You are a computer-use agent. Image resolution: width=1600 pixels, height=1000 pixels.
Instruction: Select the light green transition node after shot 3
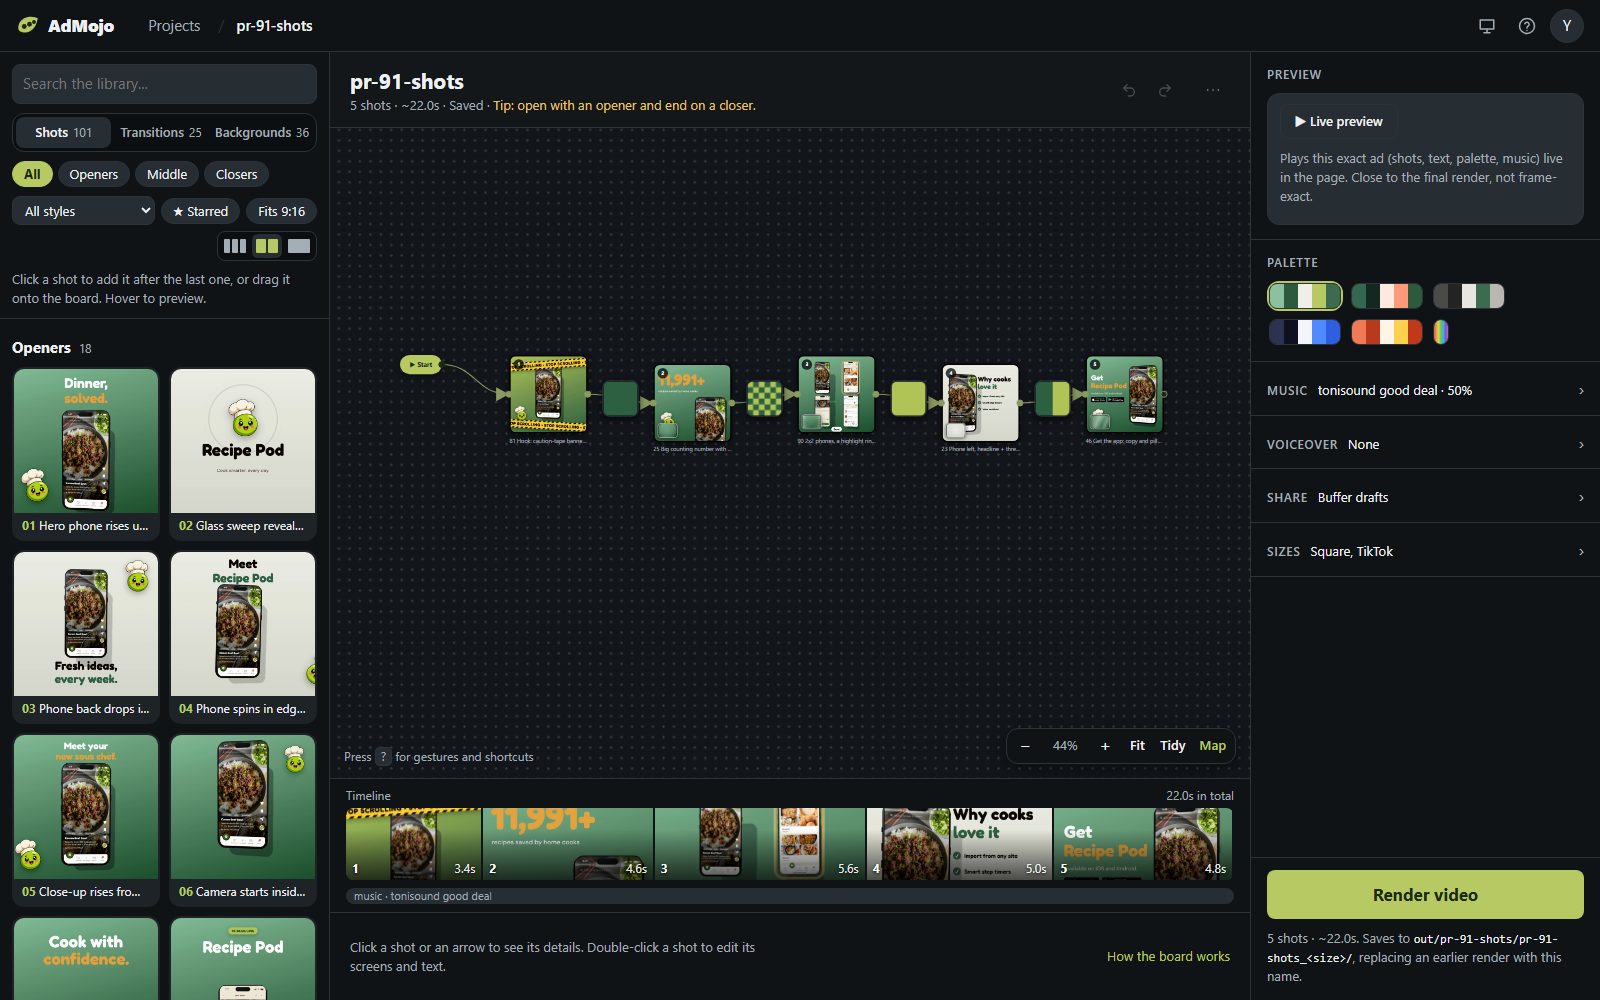[908, 398]
